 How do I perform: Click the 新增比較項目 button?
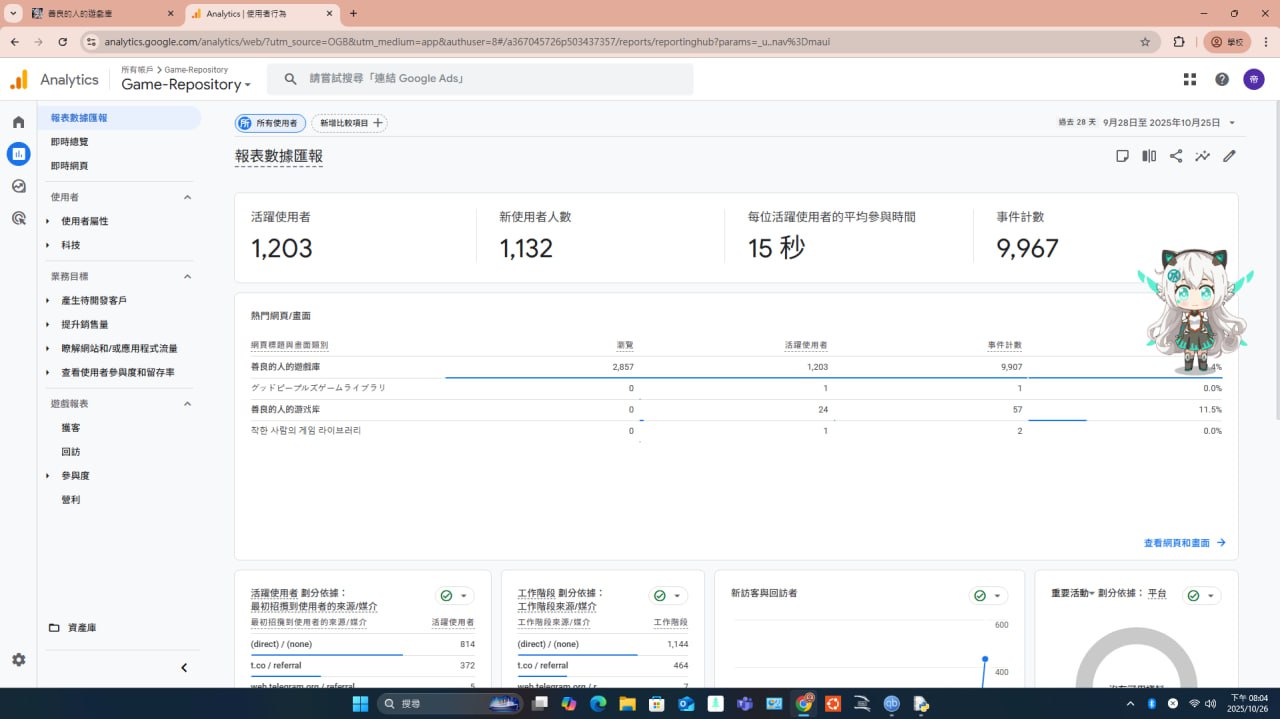(349, 123)
